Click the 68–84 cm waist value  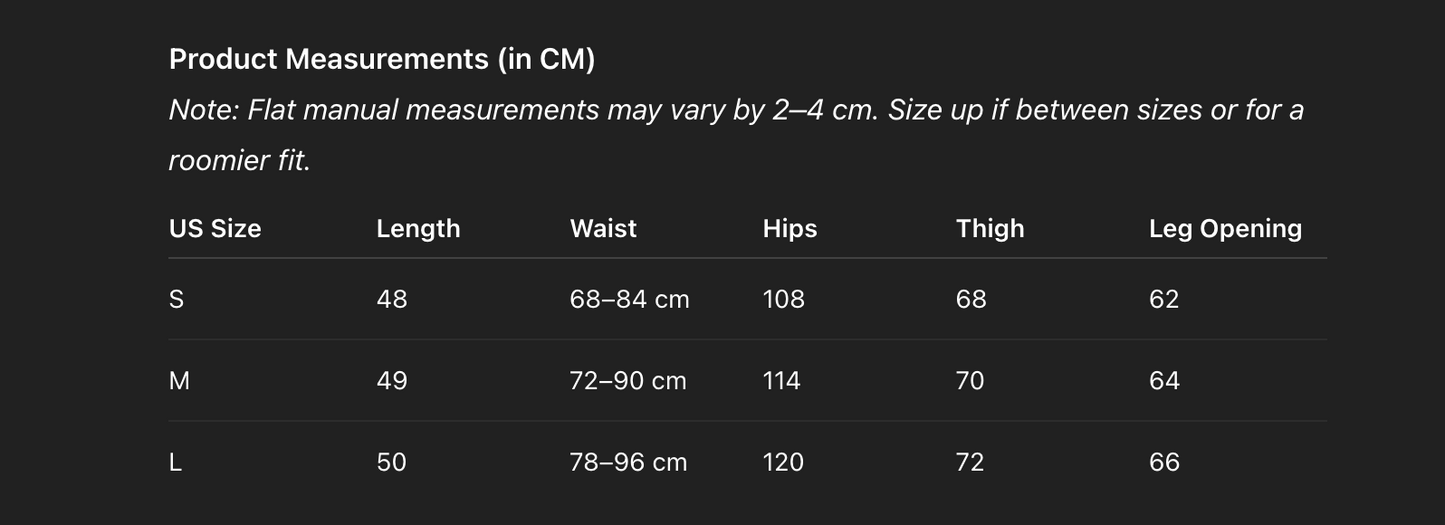(x=629, y=299)
